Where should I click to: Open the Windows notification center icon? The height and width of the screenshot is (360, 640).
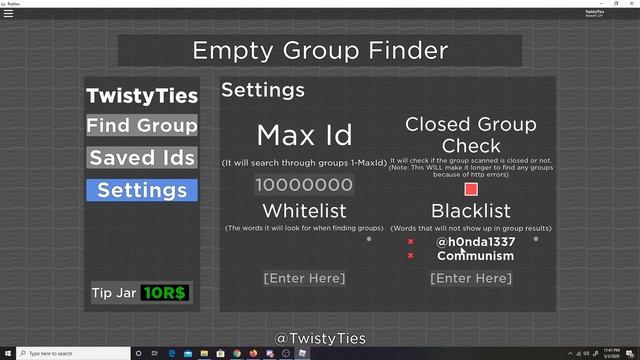click(x=630, y=353)
